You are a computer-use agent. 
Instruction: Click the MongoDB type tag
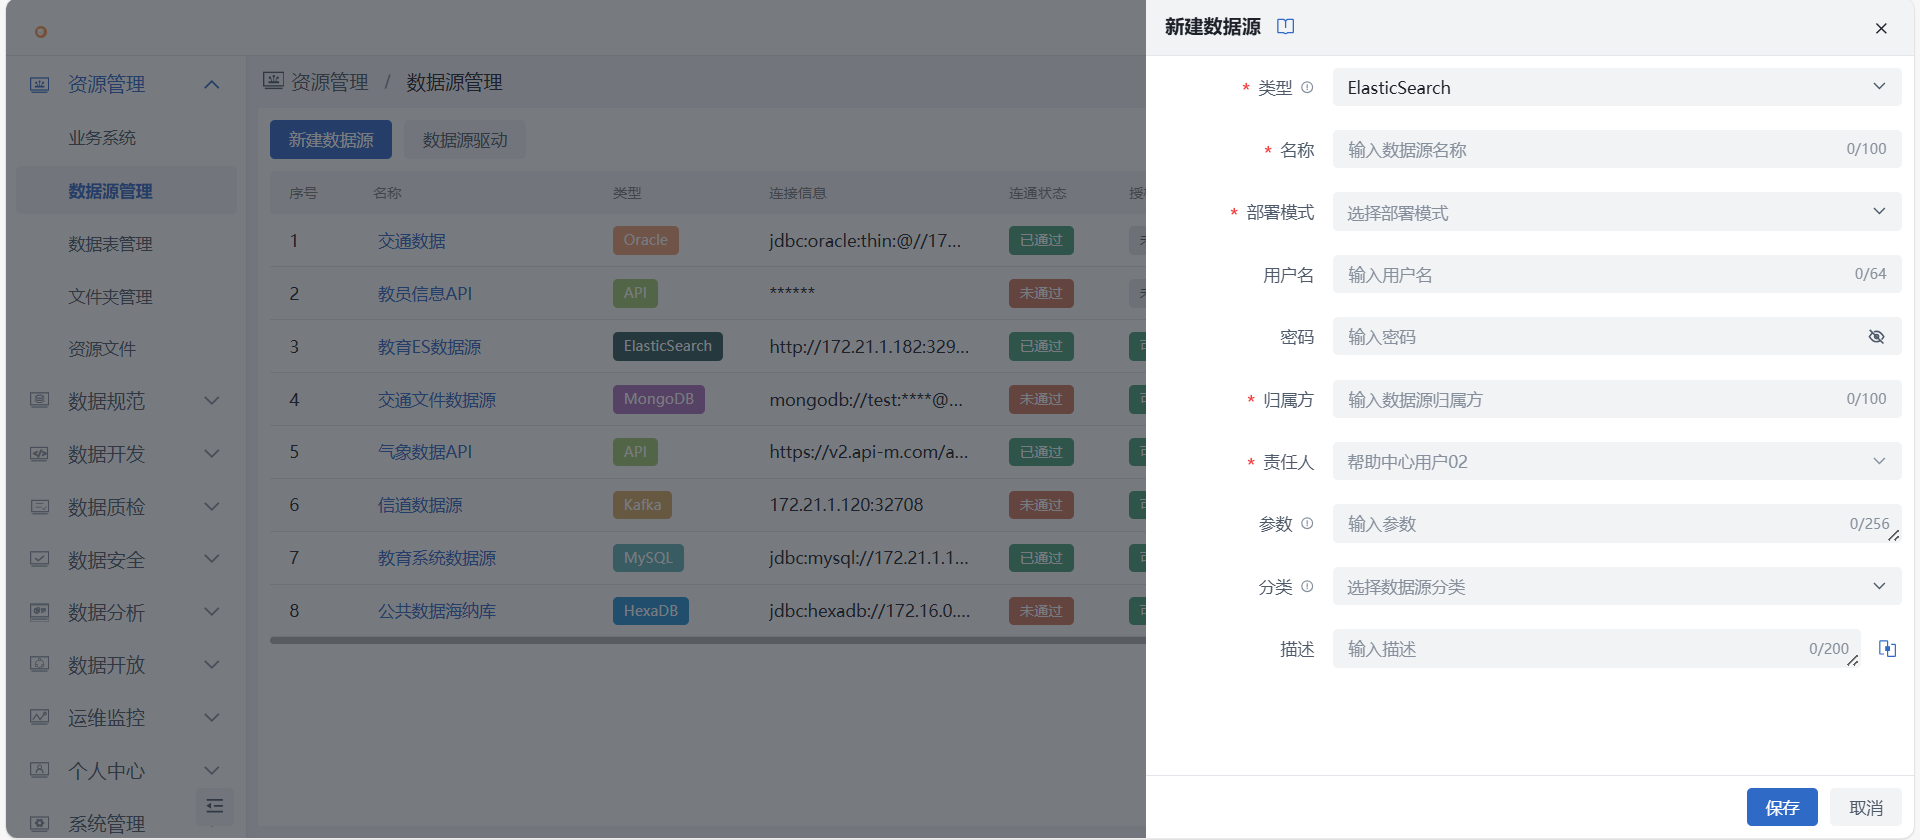[x=659, y=399]
